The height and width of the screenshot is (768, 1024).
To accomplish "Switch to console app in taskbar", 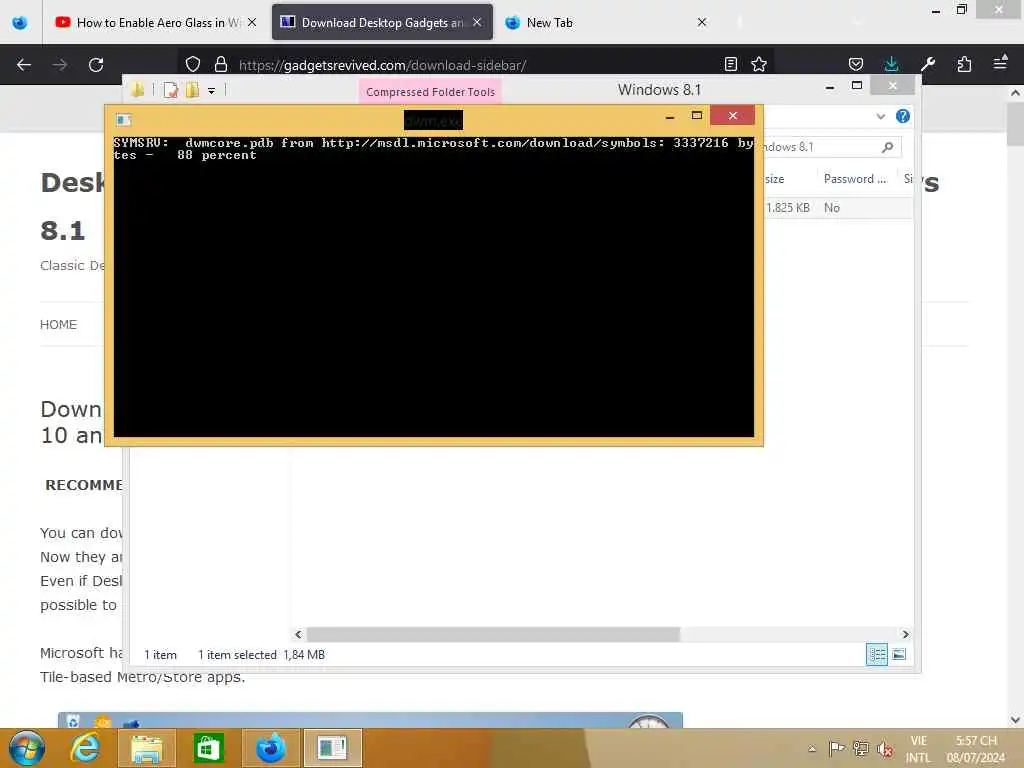I will 332,748.
